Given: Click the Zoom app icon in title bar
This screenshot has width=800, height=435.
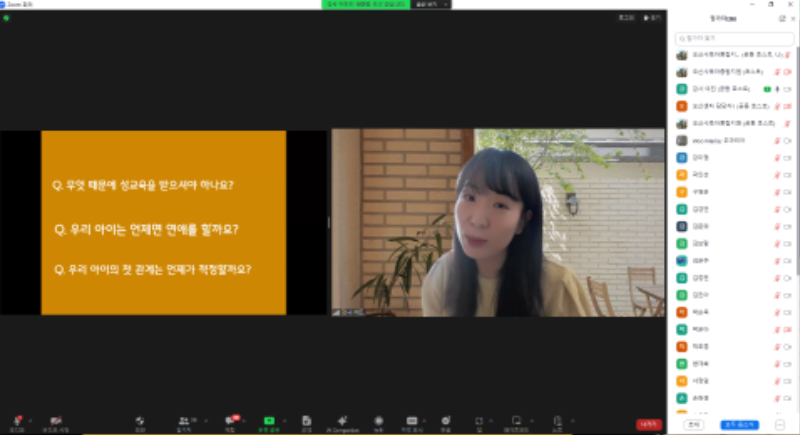Looking at the screenshot, I should (3, 4).
